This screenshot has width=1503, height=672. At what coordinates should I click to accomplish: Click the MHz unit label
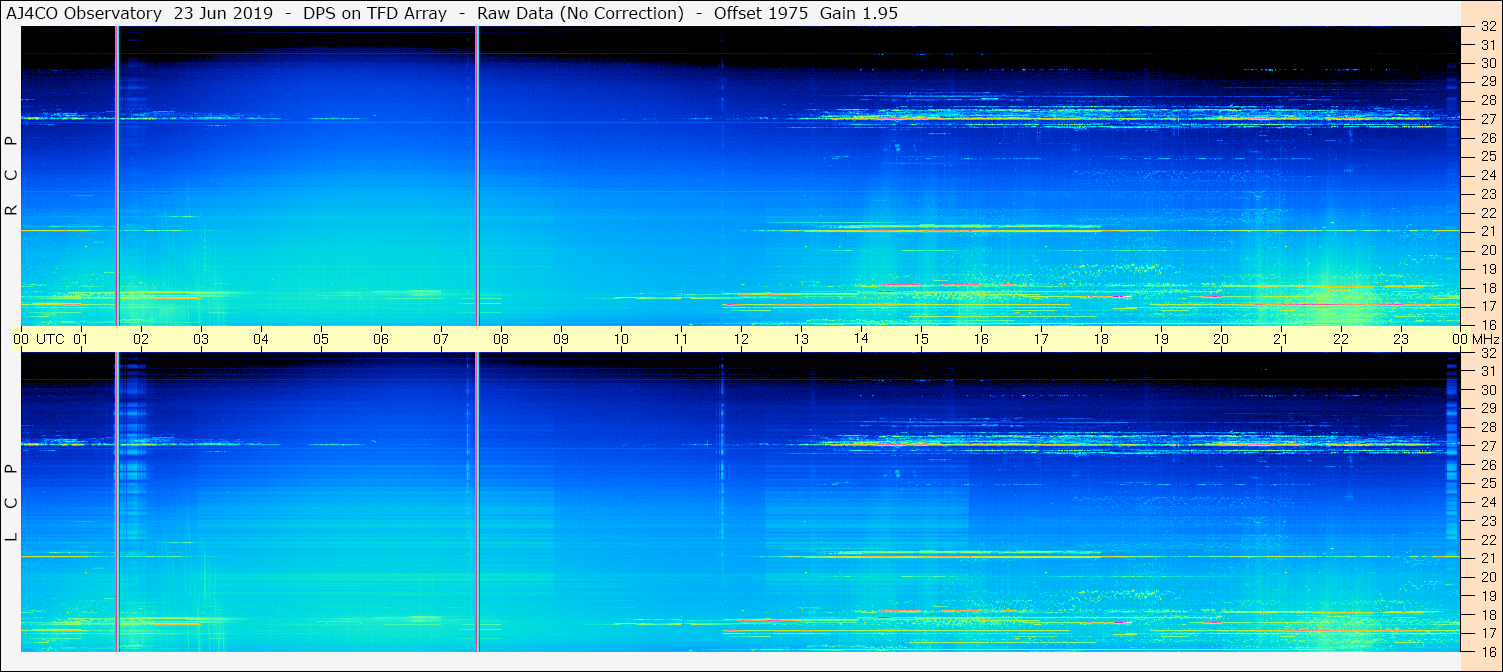point(1484,339)
